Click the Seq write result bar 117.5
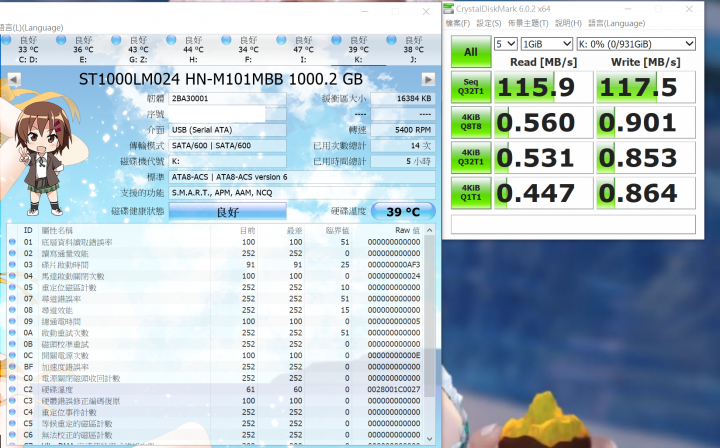This screenshot has width=720, height=448. click(x=646, y=87)
